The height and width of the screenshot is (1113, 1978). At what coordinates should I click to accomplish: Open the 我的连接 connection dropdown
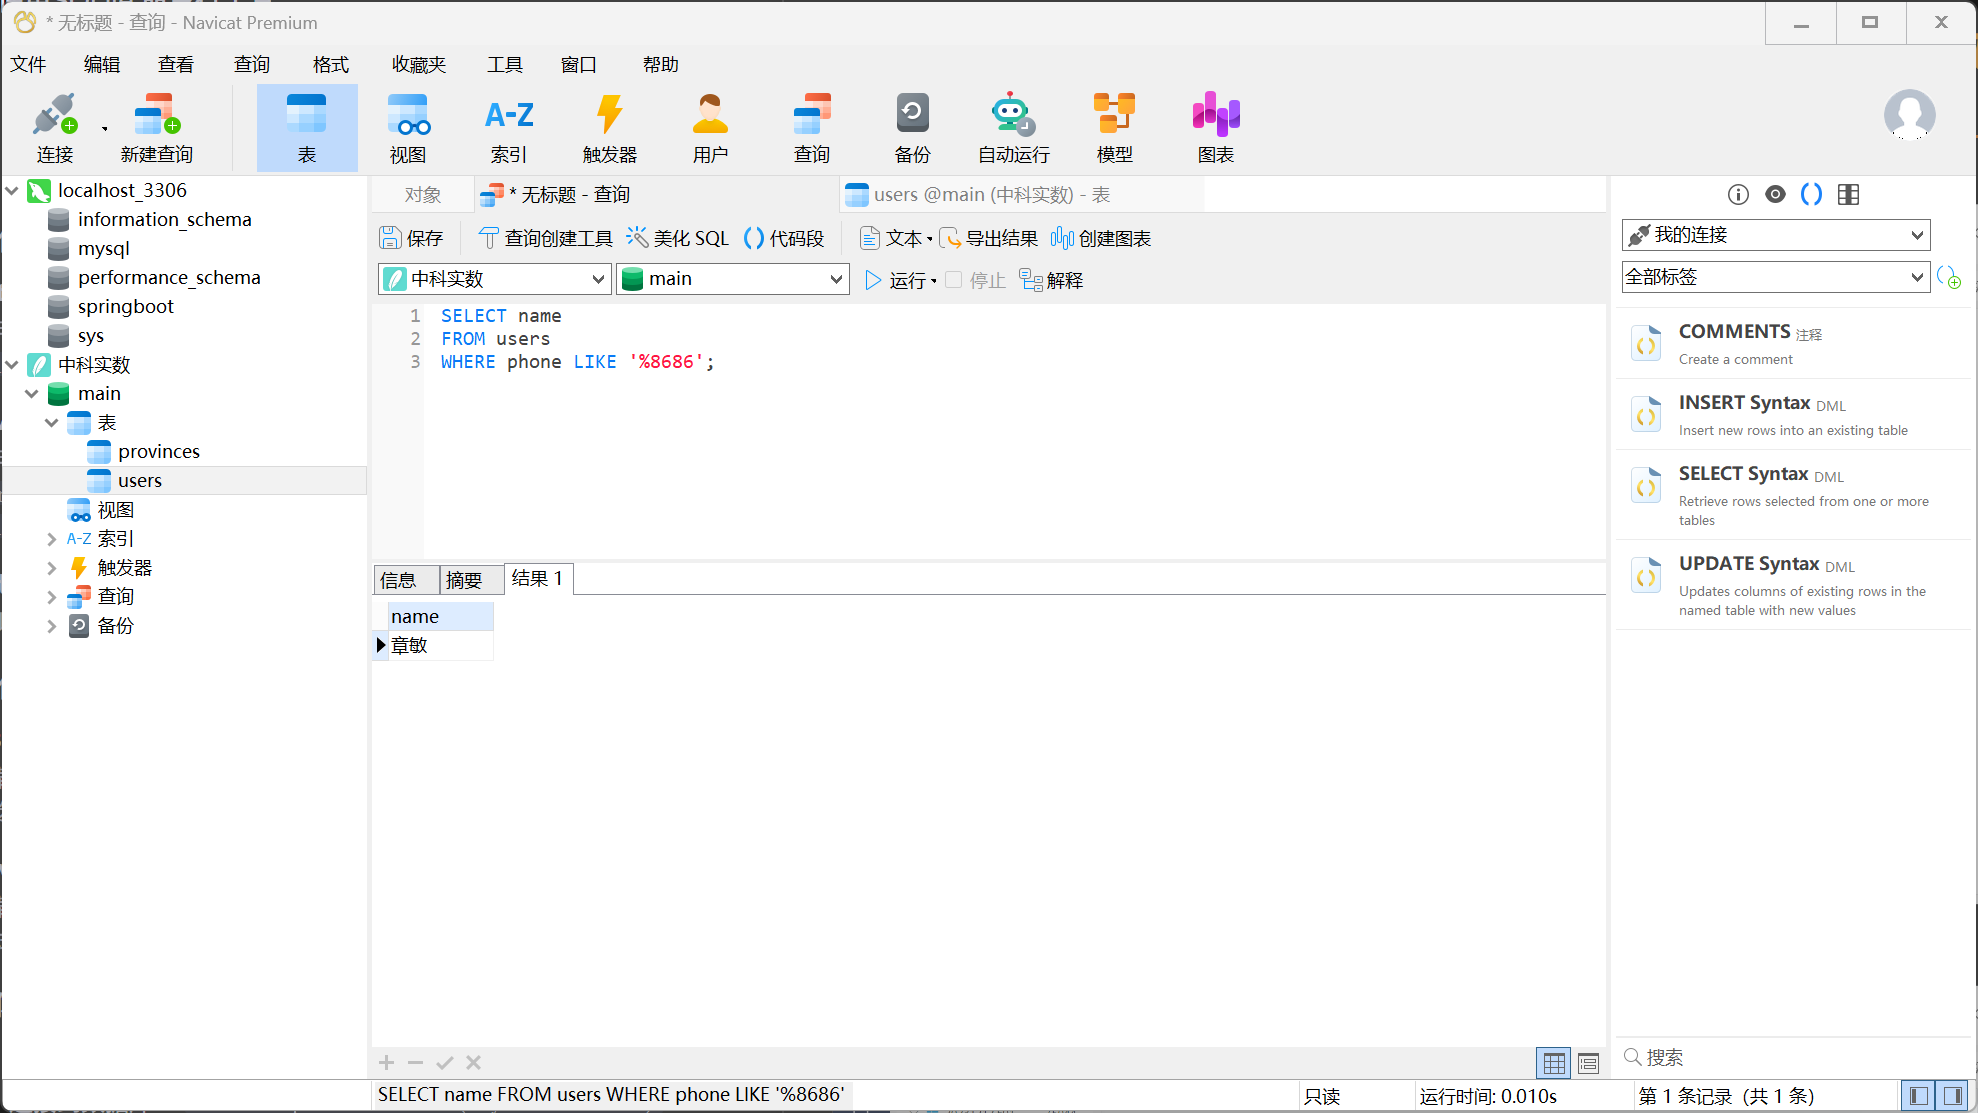pyautogui.click(x=1916, y=236)
